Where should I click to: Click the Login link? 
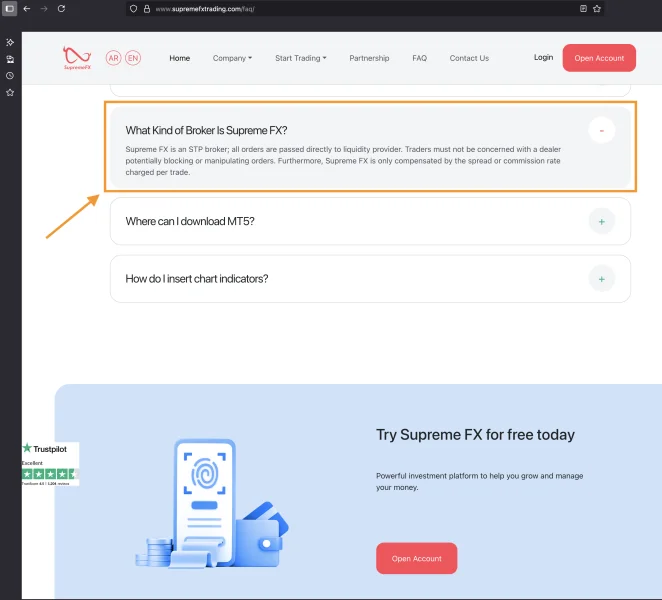543,57
